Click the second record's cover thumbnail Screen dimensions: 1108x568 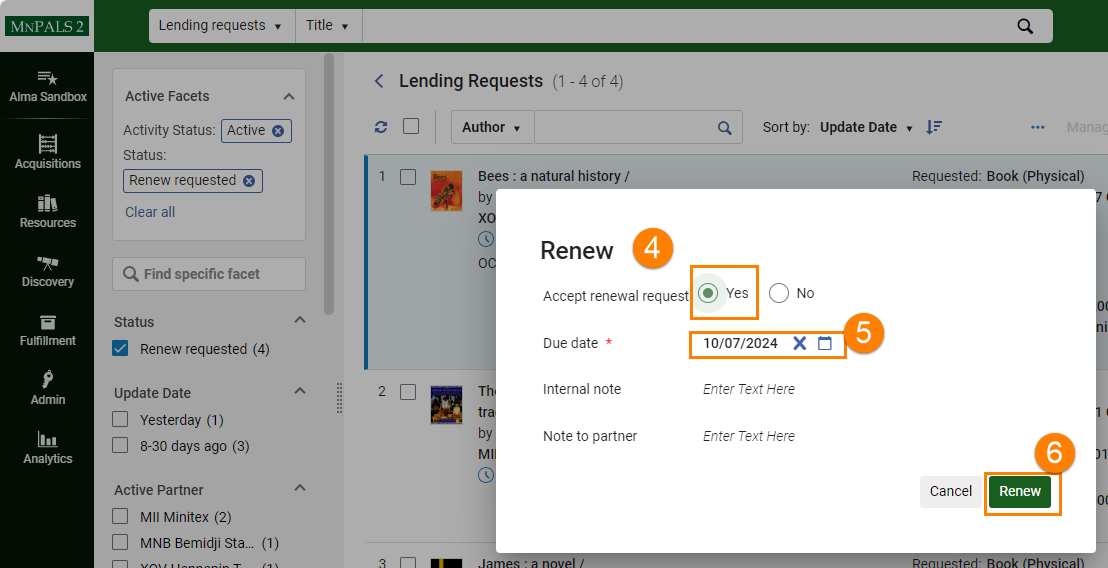447,405
